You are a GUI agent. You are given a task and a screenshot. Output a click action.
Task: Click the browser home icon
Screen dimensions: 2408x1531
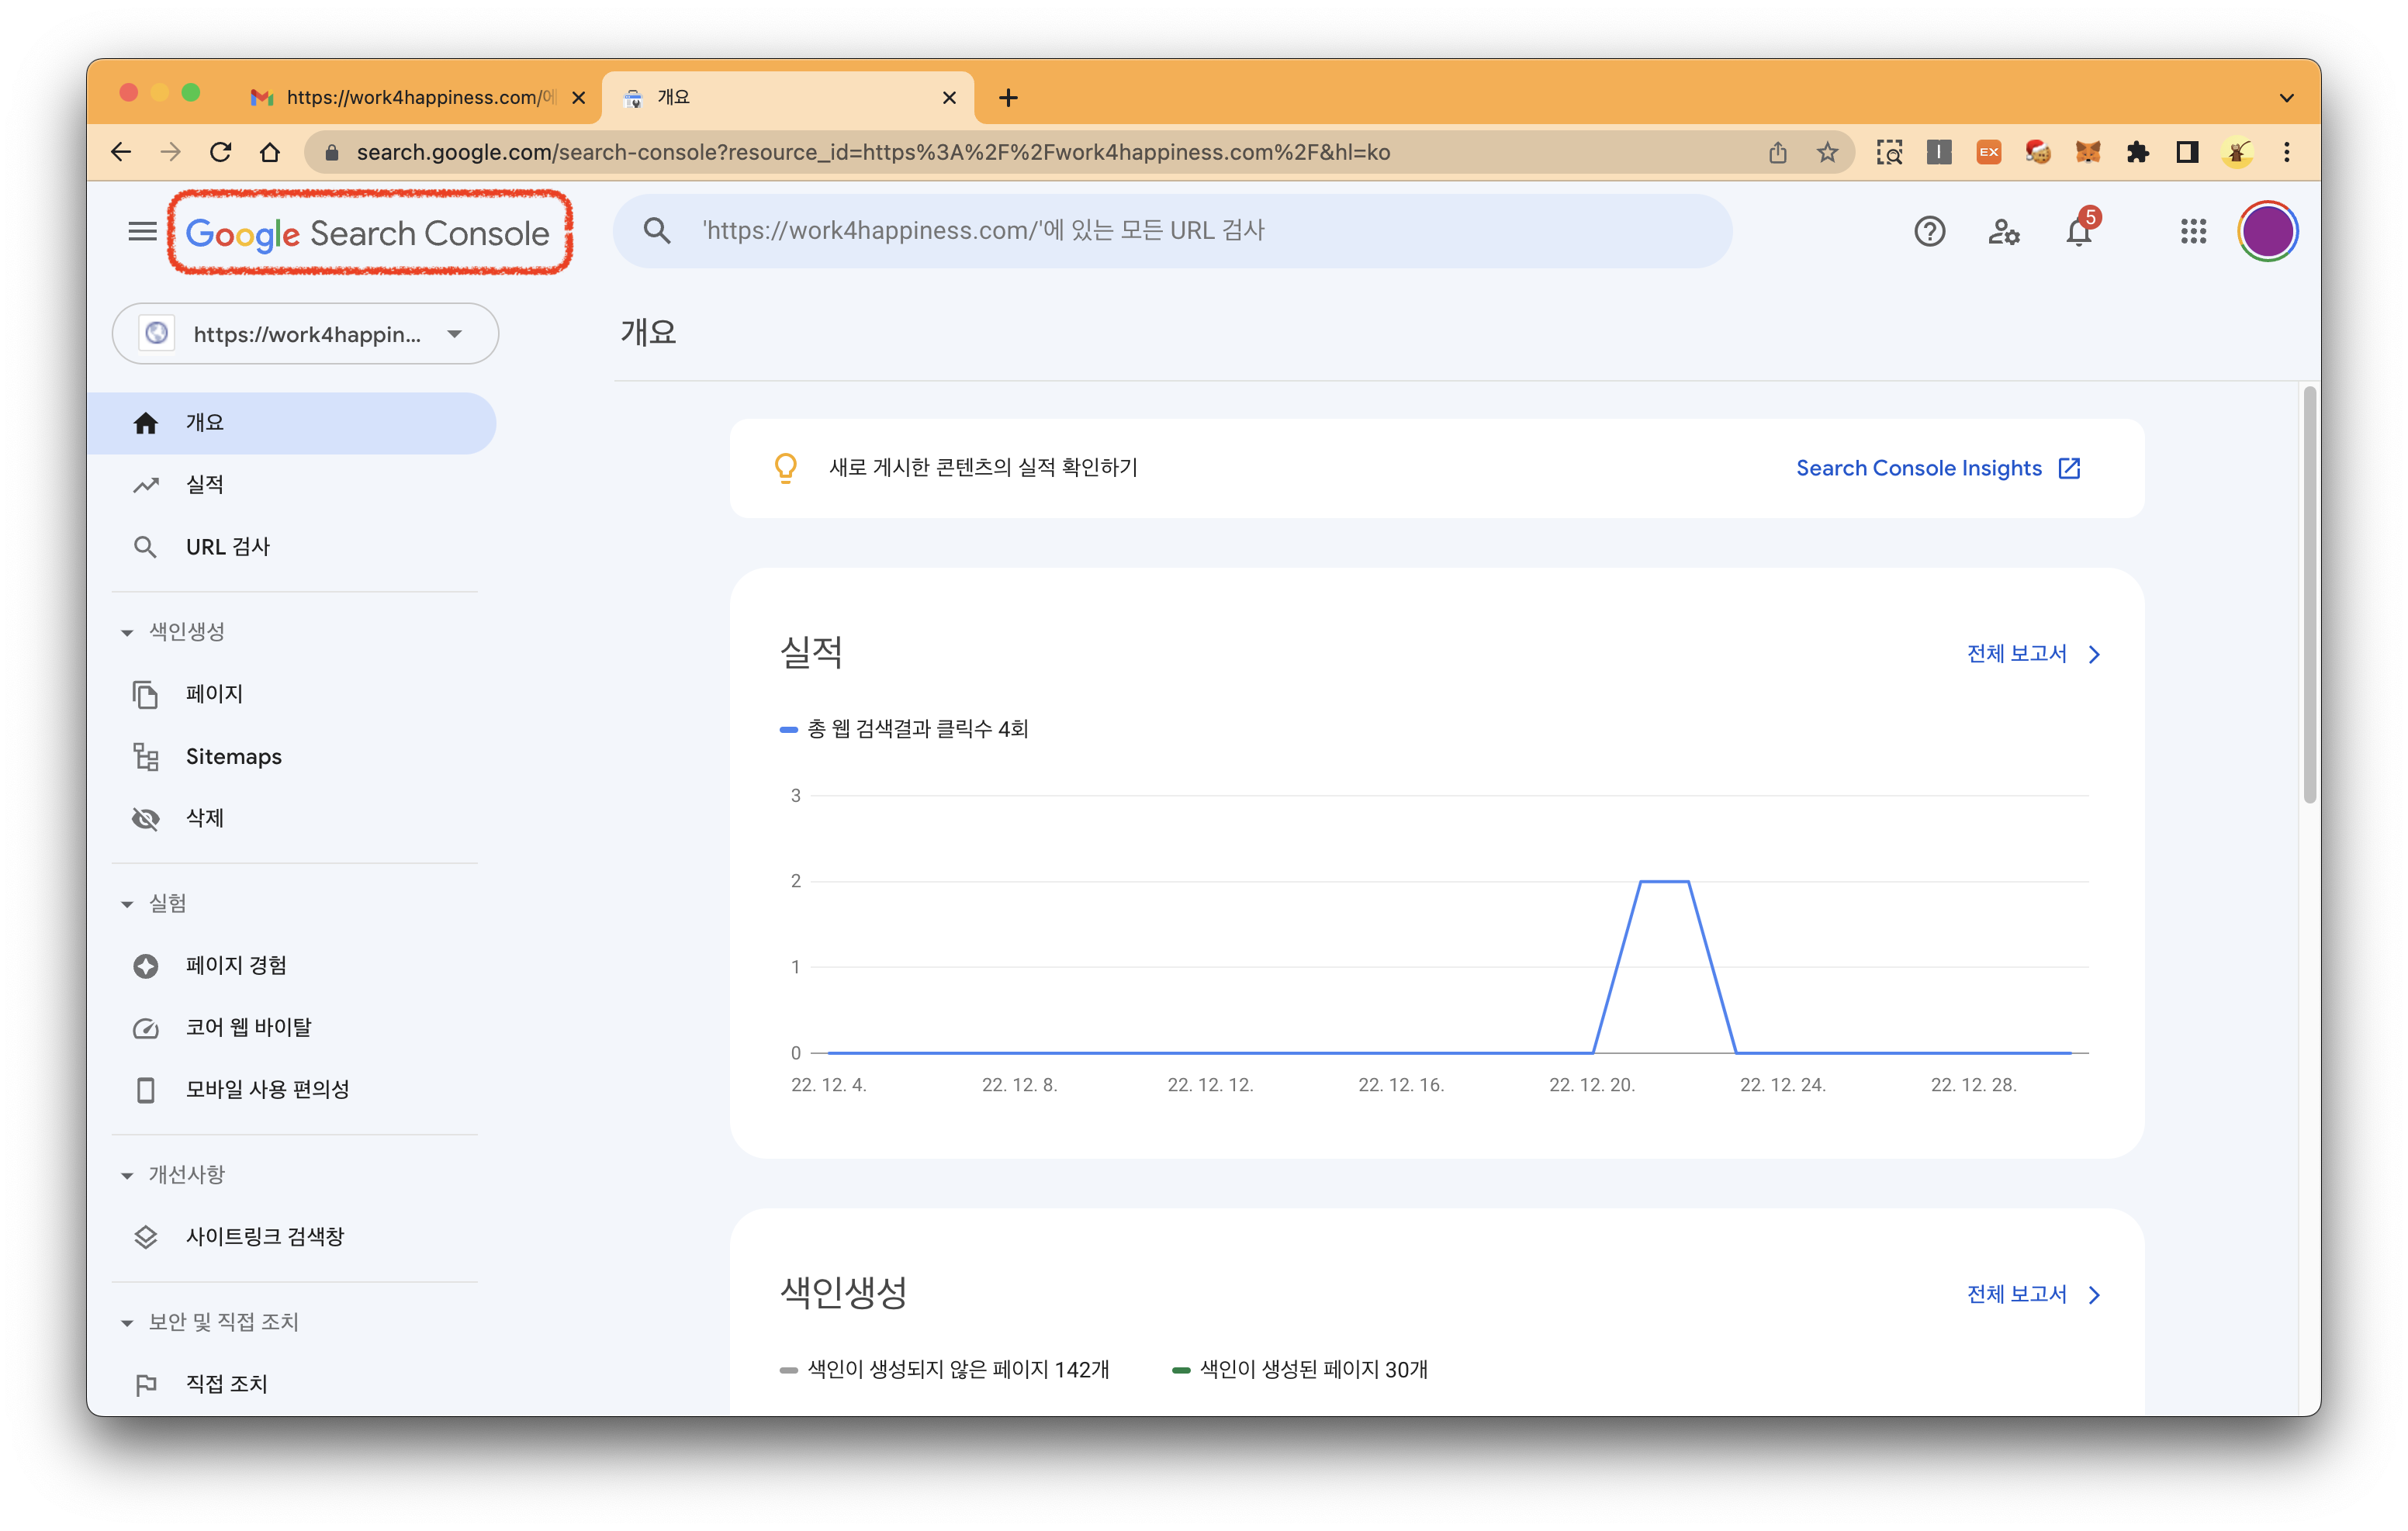pos(270,152)
